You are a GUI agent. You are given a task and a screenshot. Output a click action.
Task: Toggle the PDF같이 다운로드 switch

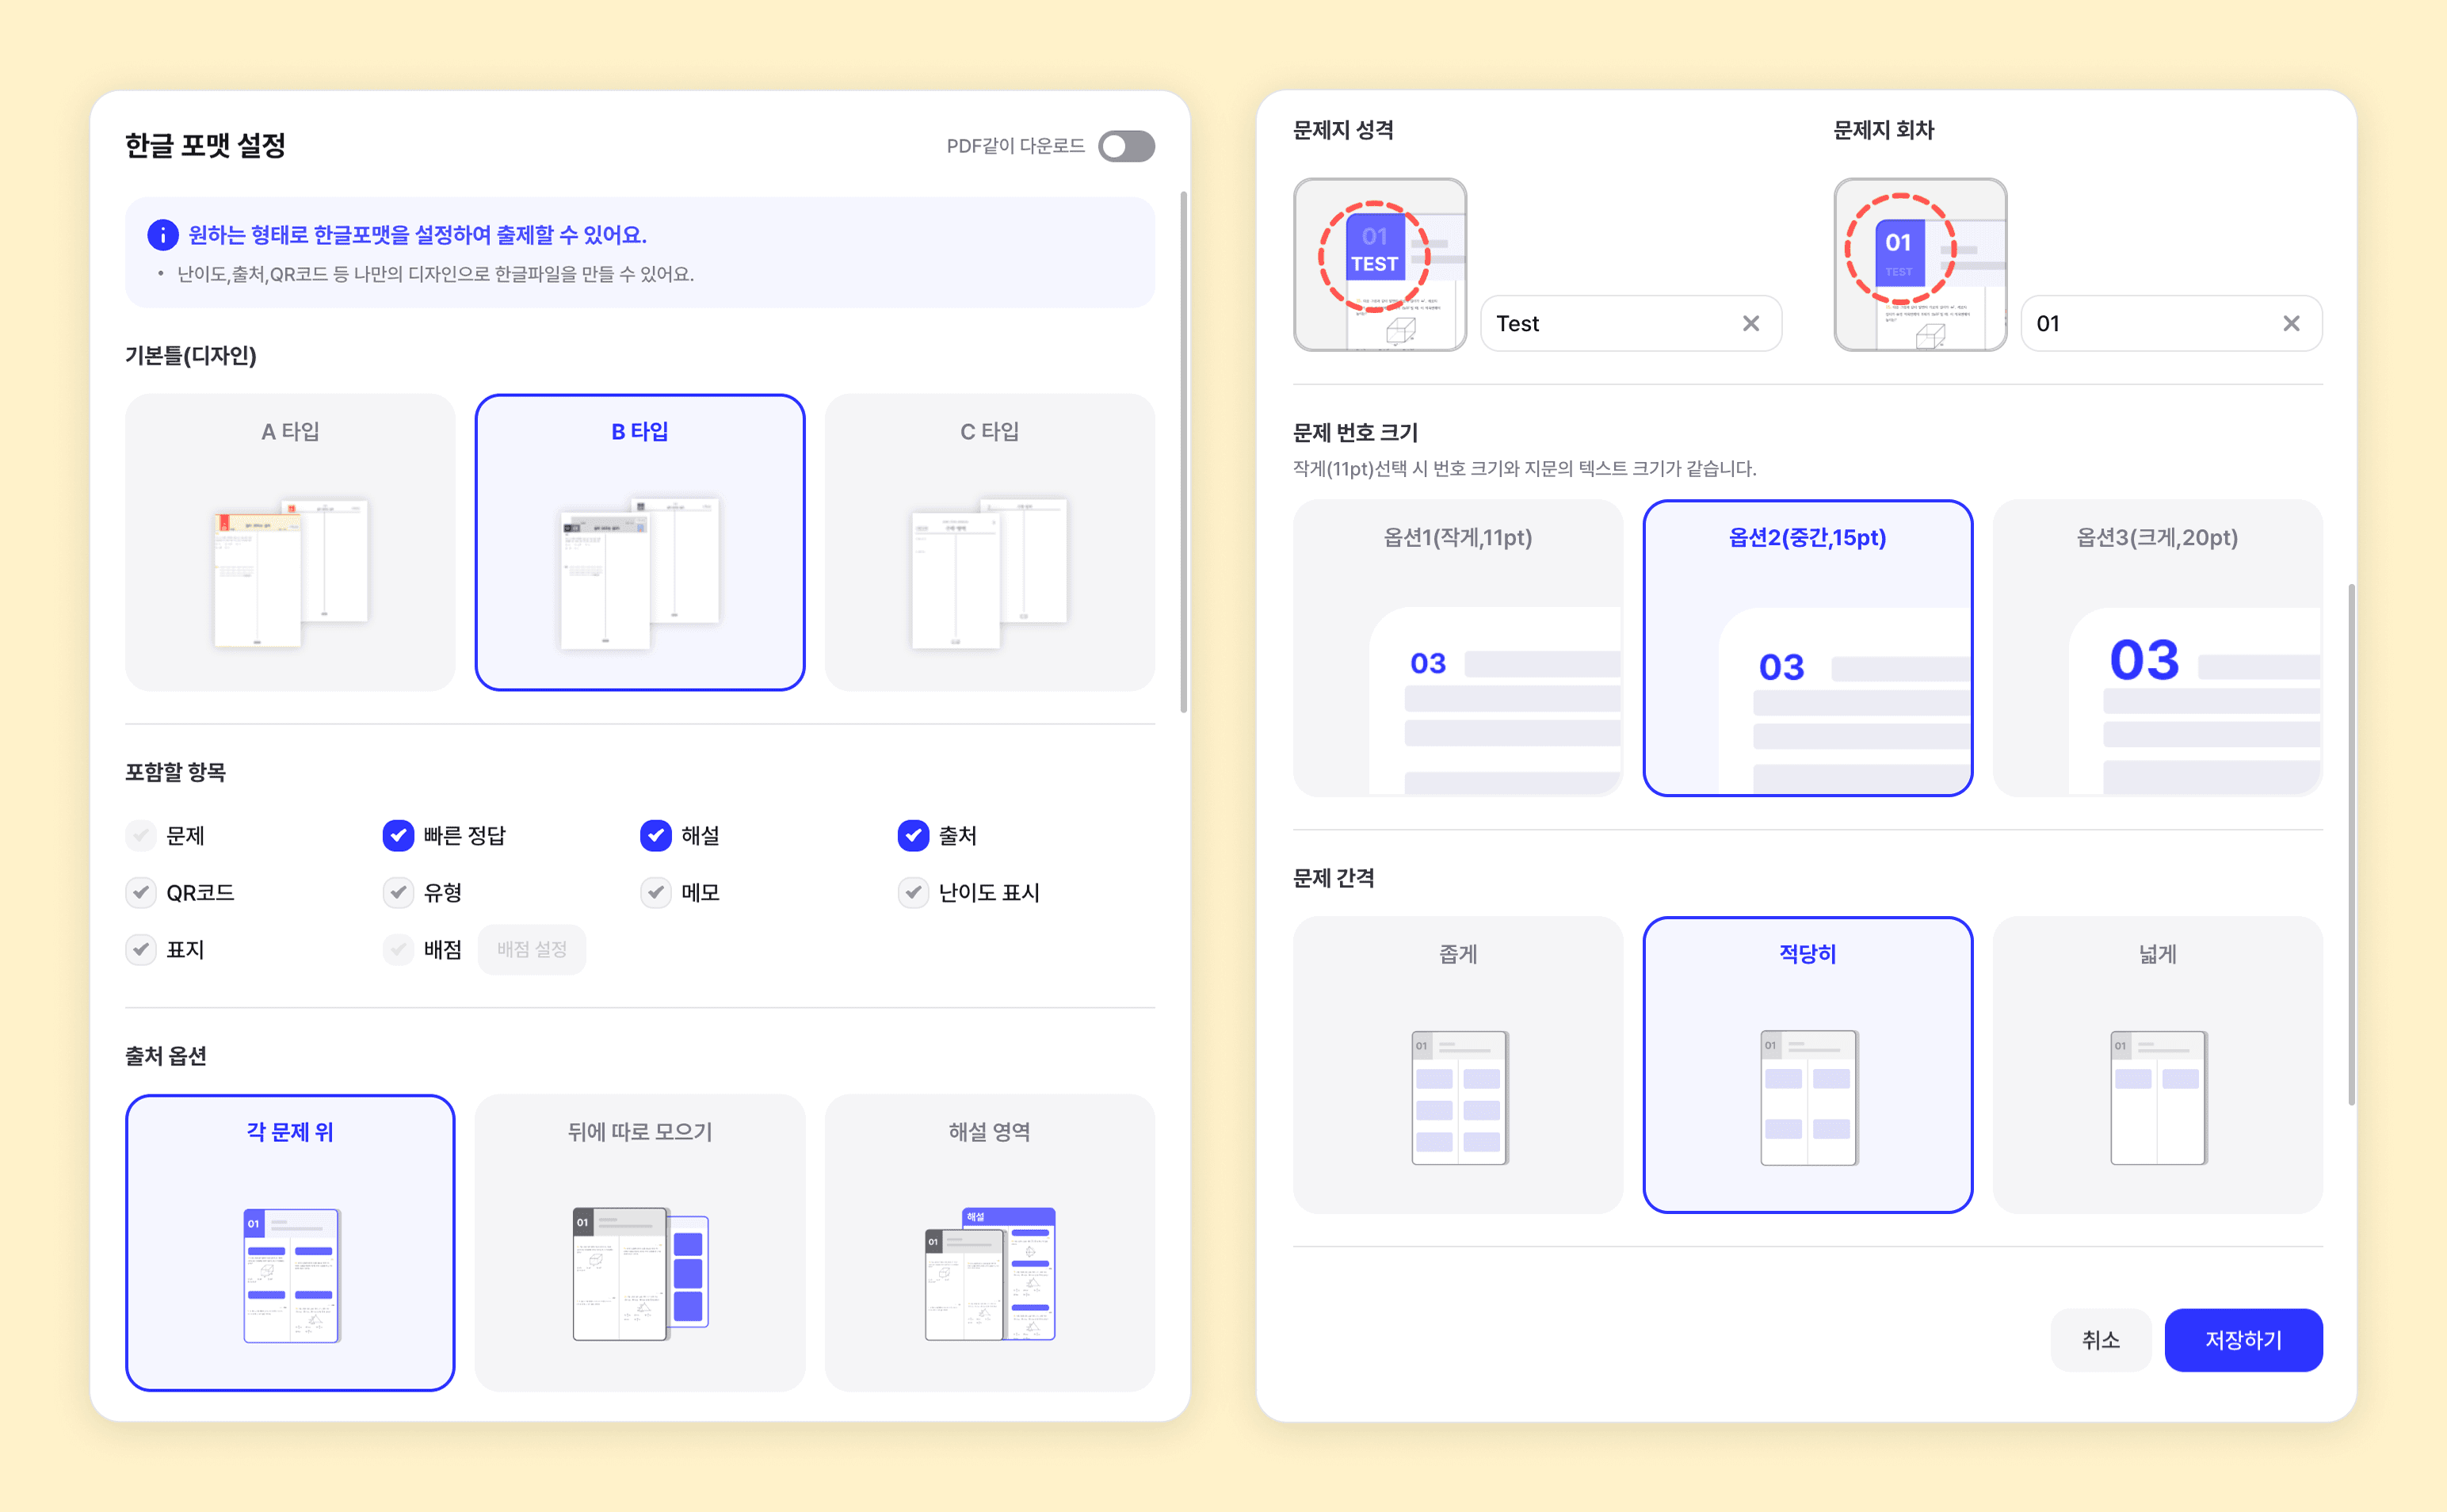(1126, 146)
